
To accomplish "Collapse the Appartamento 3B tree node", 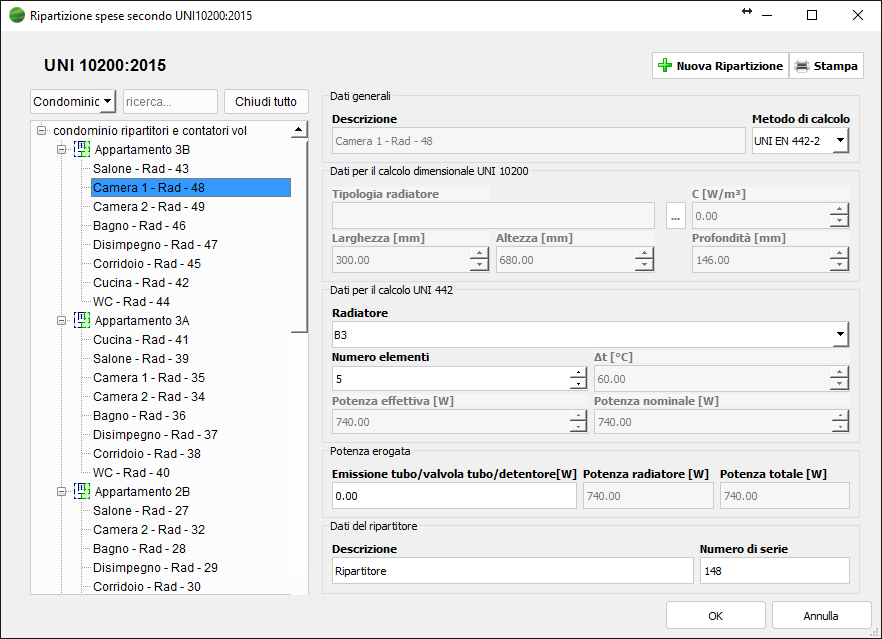I will [61, 150].
